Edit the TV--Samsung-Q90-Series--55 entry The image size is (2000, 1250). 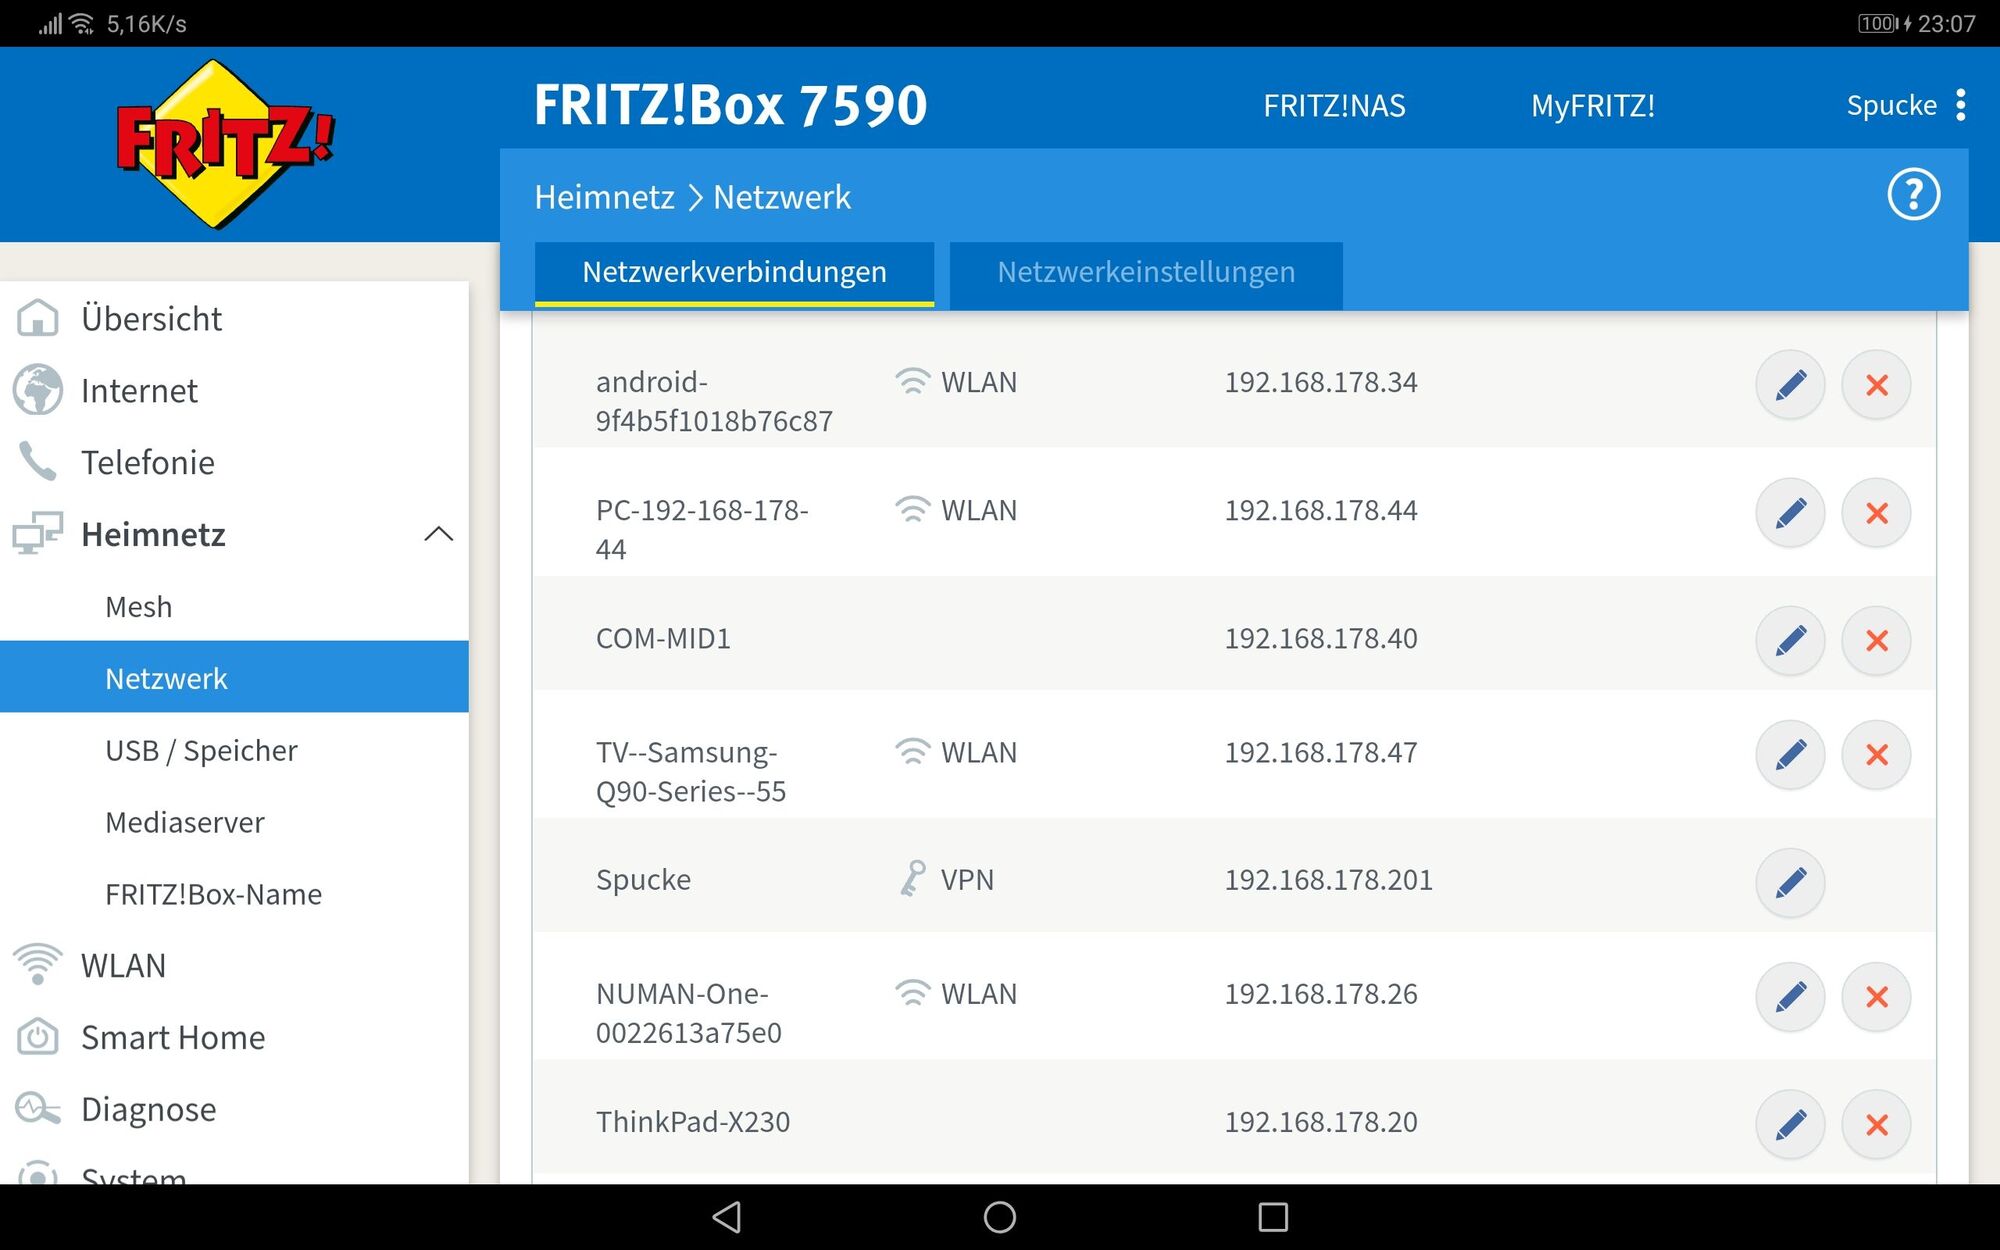(1790, 754)
